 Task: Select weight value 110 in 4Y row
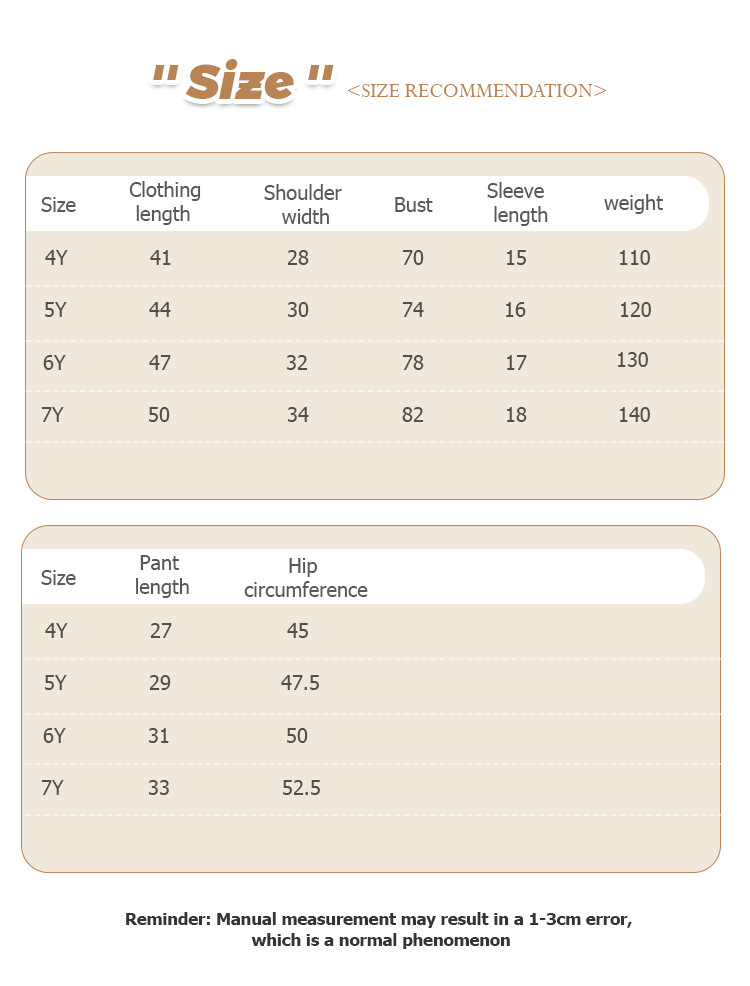[634, 258]
